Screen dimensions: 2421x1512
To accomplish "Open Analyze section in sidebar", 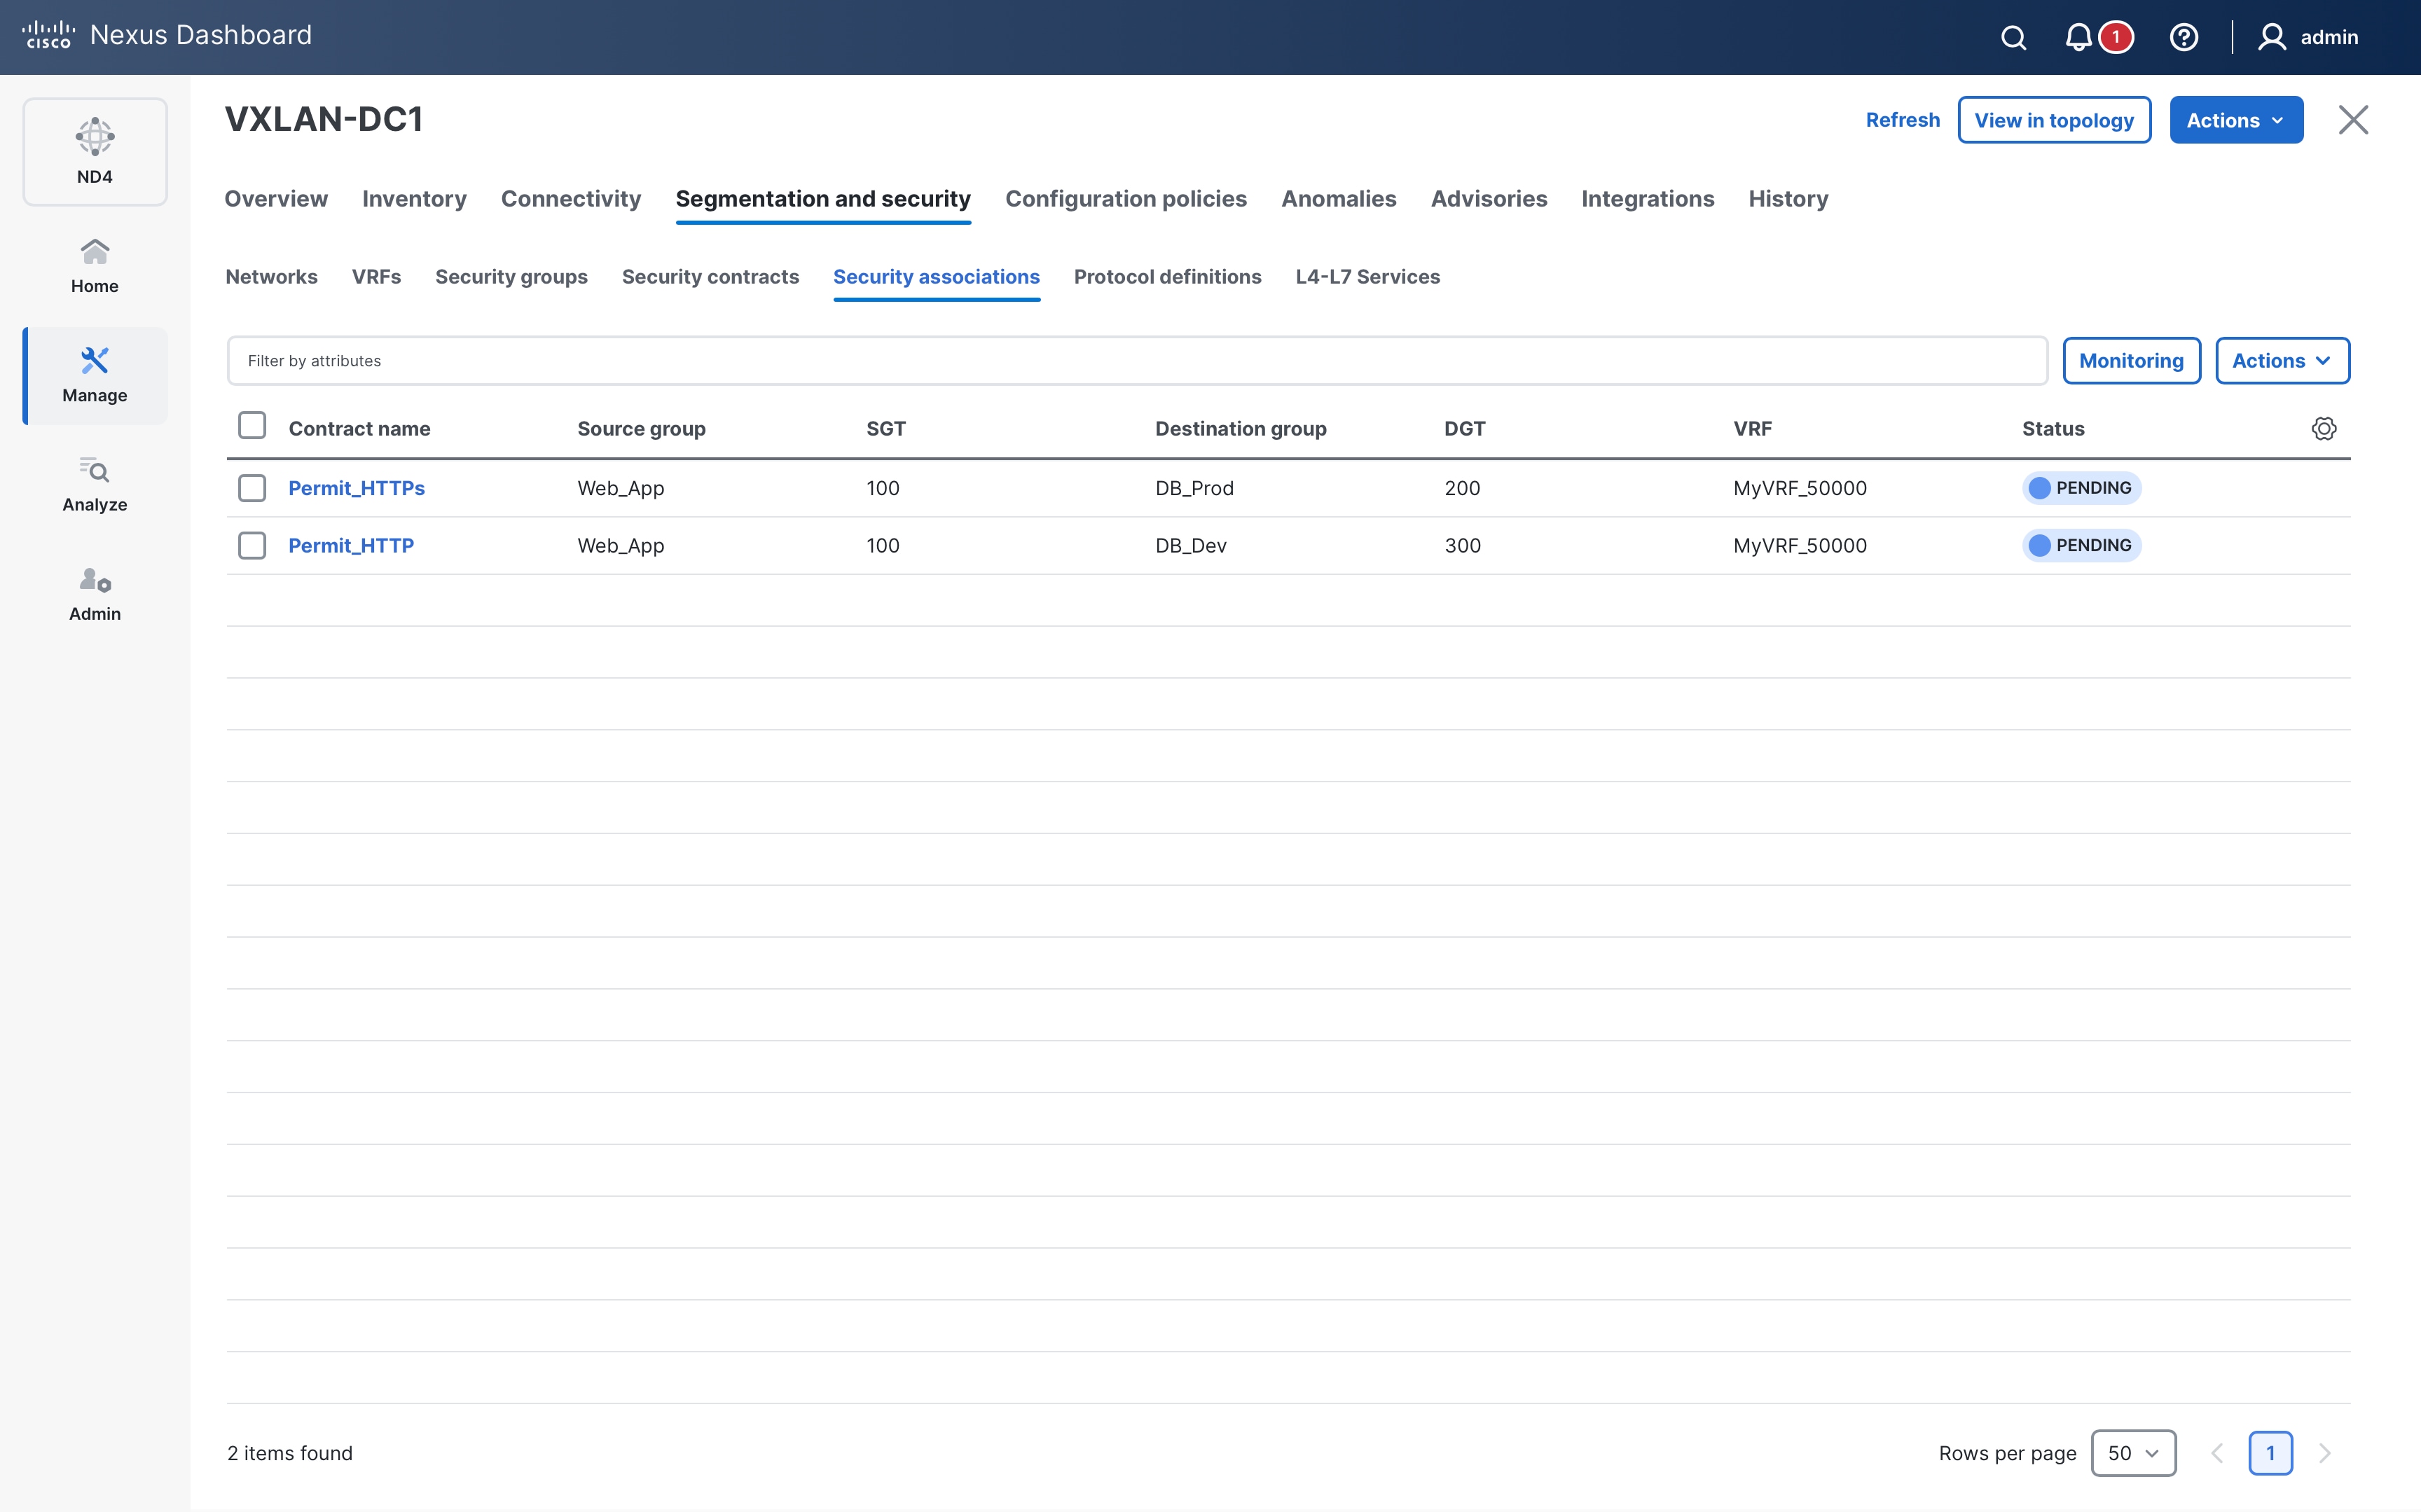I will 95,485.
